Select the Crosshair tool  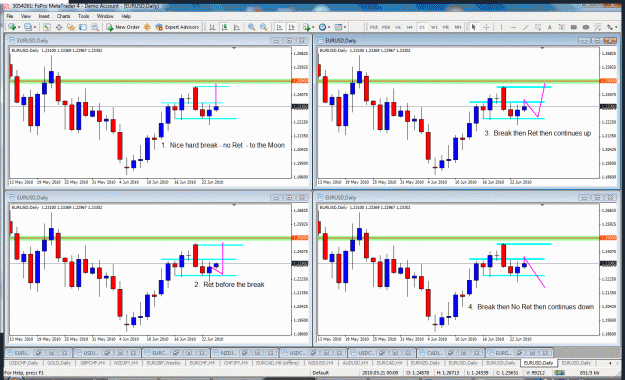pos(486,27)
